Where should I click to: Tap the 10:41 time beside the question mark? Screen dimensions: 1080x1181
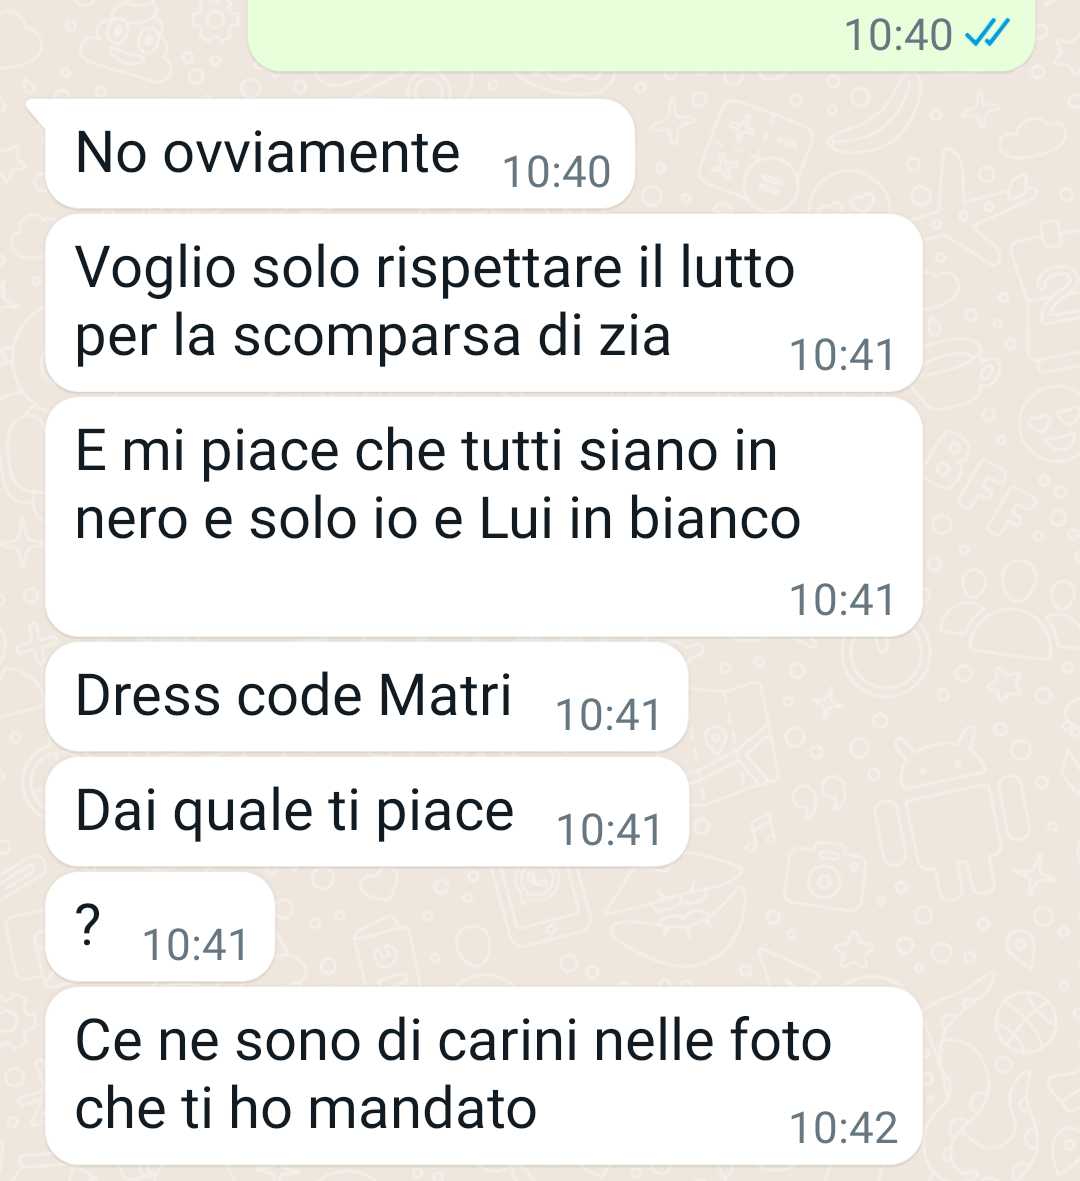coord(195,945)
